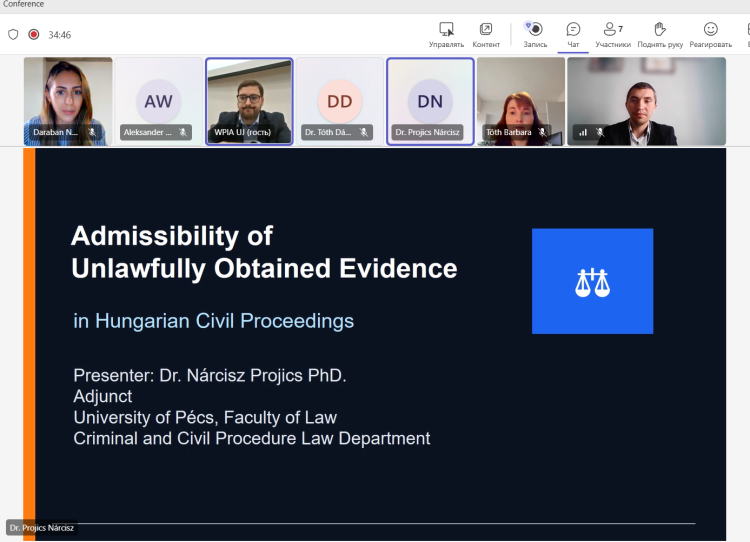The image size is (750, 542).
Task: Click the DN avatar circle
Action: tap(430, 101)
